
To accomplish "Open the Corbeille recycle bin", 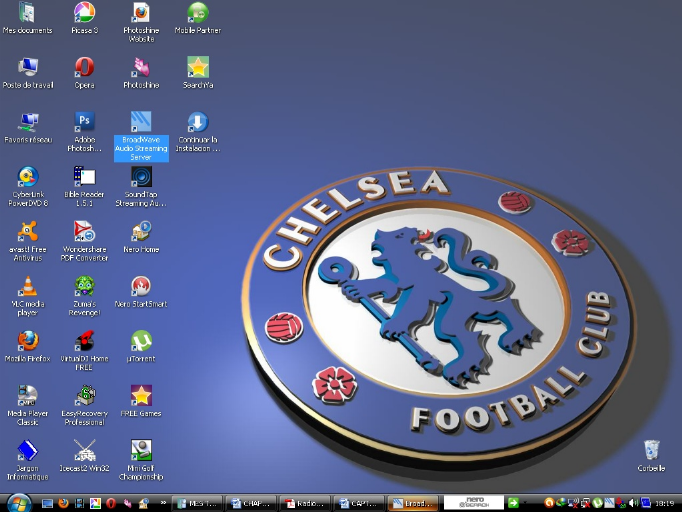I will point(651,456).
